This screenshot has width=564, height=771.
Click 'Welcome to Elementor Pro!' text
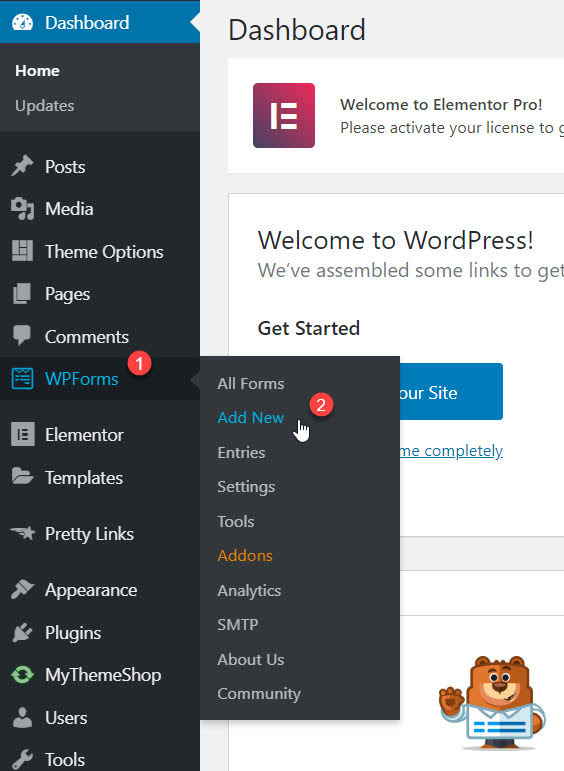click(x=441, y=104)
